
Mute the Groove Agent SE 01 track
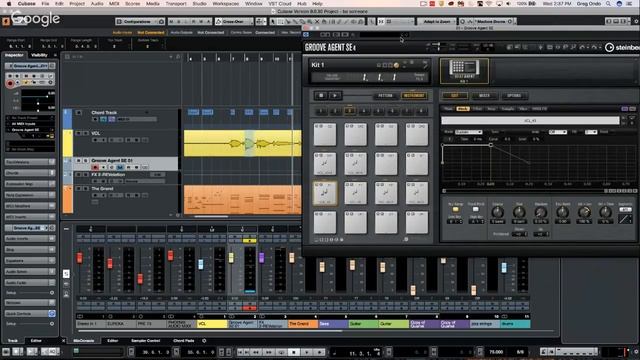(x=78, y=160)
